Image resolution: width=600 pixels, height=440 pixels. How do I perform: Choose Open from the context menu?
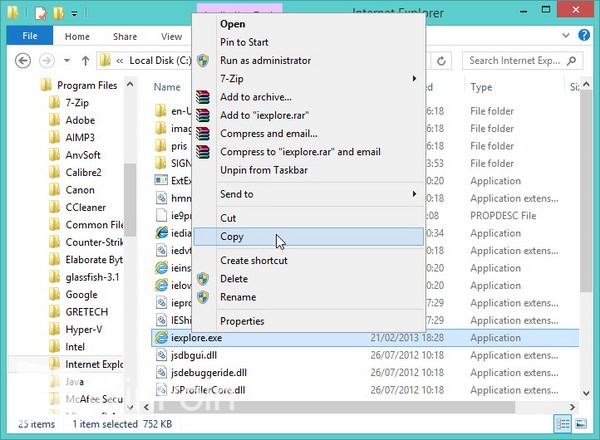point(308,24)
